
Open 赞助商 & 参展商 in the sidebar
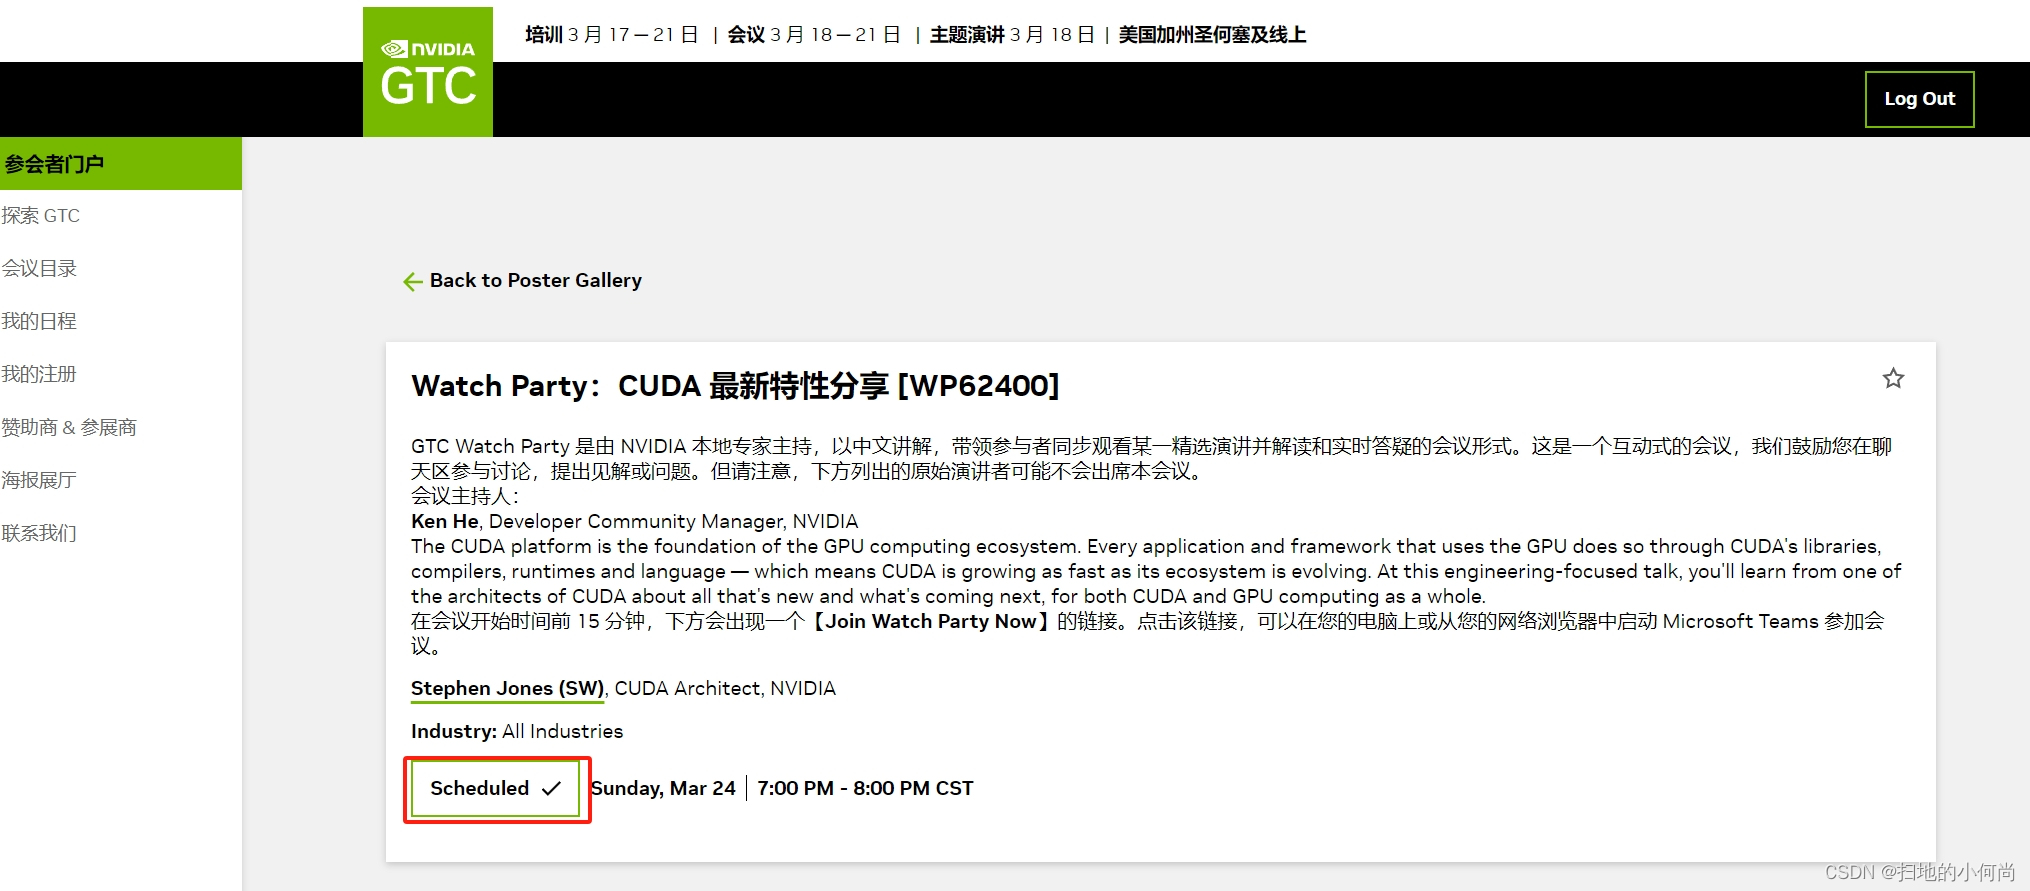click(x=69, y=427)
